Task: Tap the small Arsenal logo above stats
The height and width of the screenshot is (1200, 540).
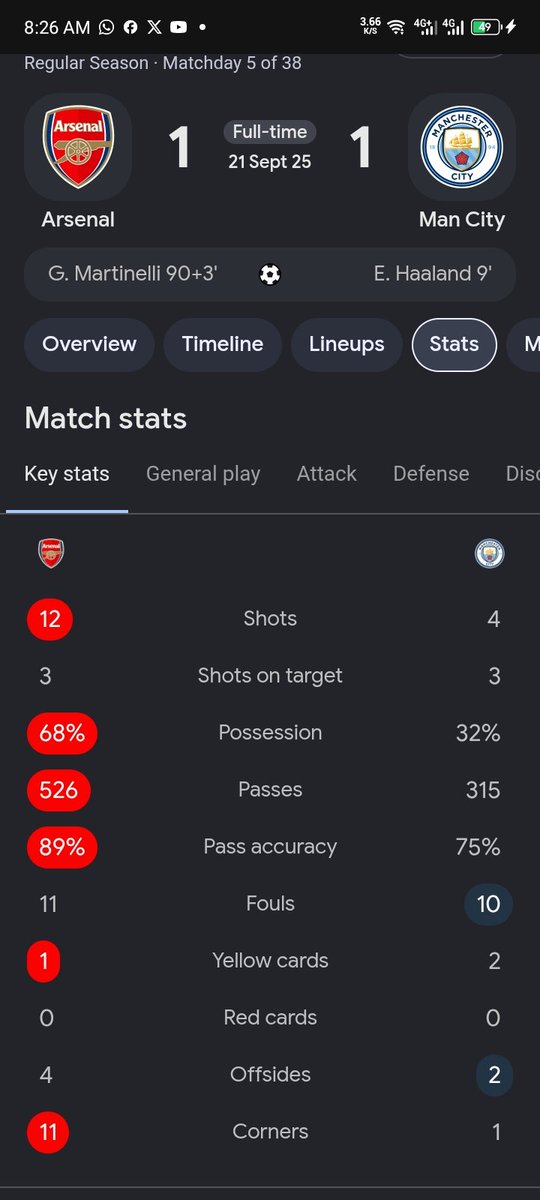Action: (x=51, y=554)
